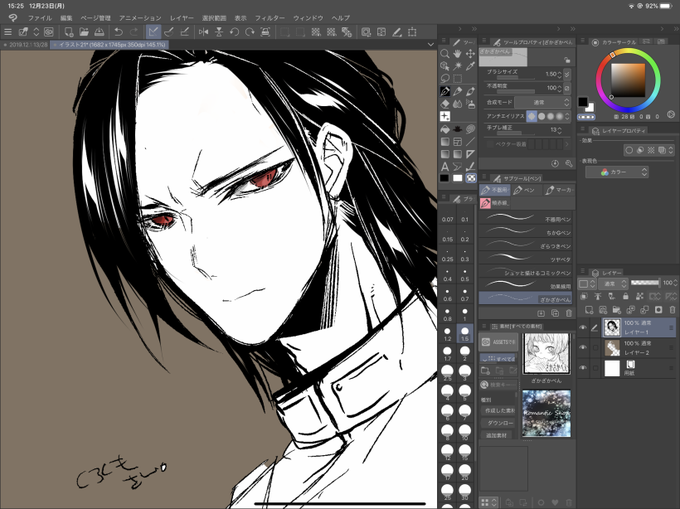
Task: Select the Magnifier zoom tool
Action: [x=445, y=54]
